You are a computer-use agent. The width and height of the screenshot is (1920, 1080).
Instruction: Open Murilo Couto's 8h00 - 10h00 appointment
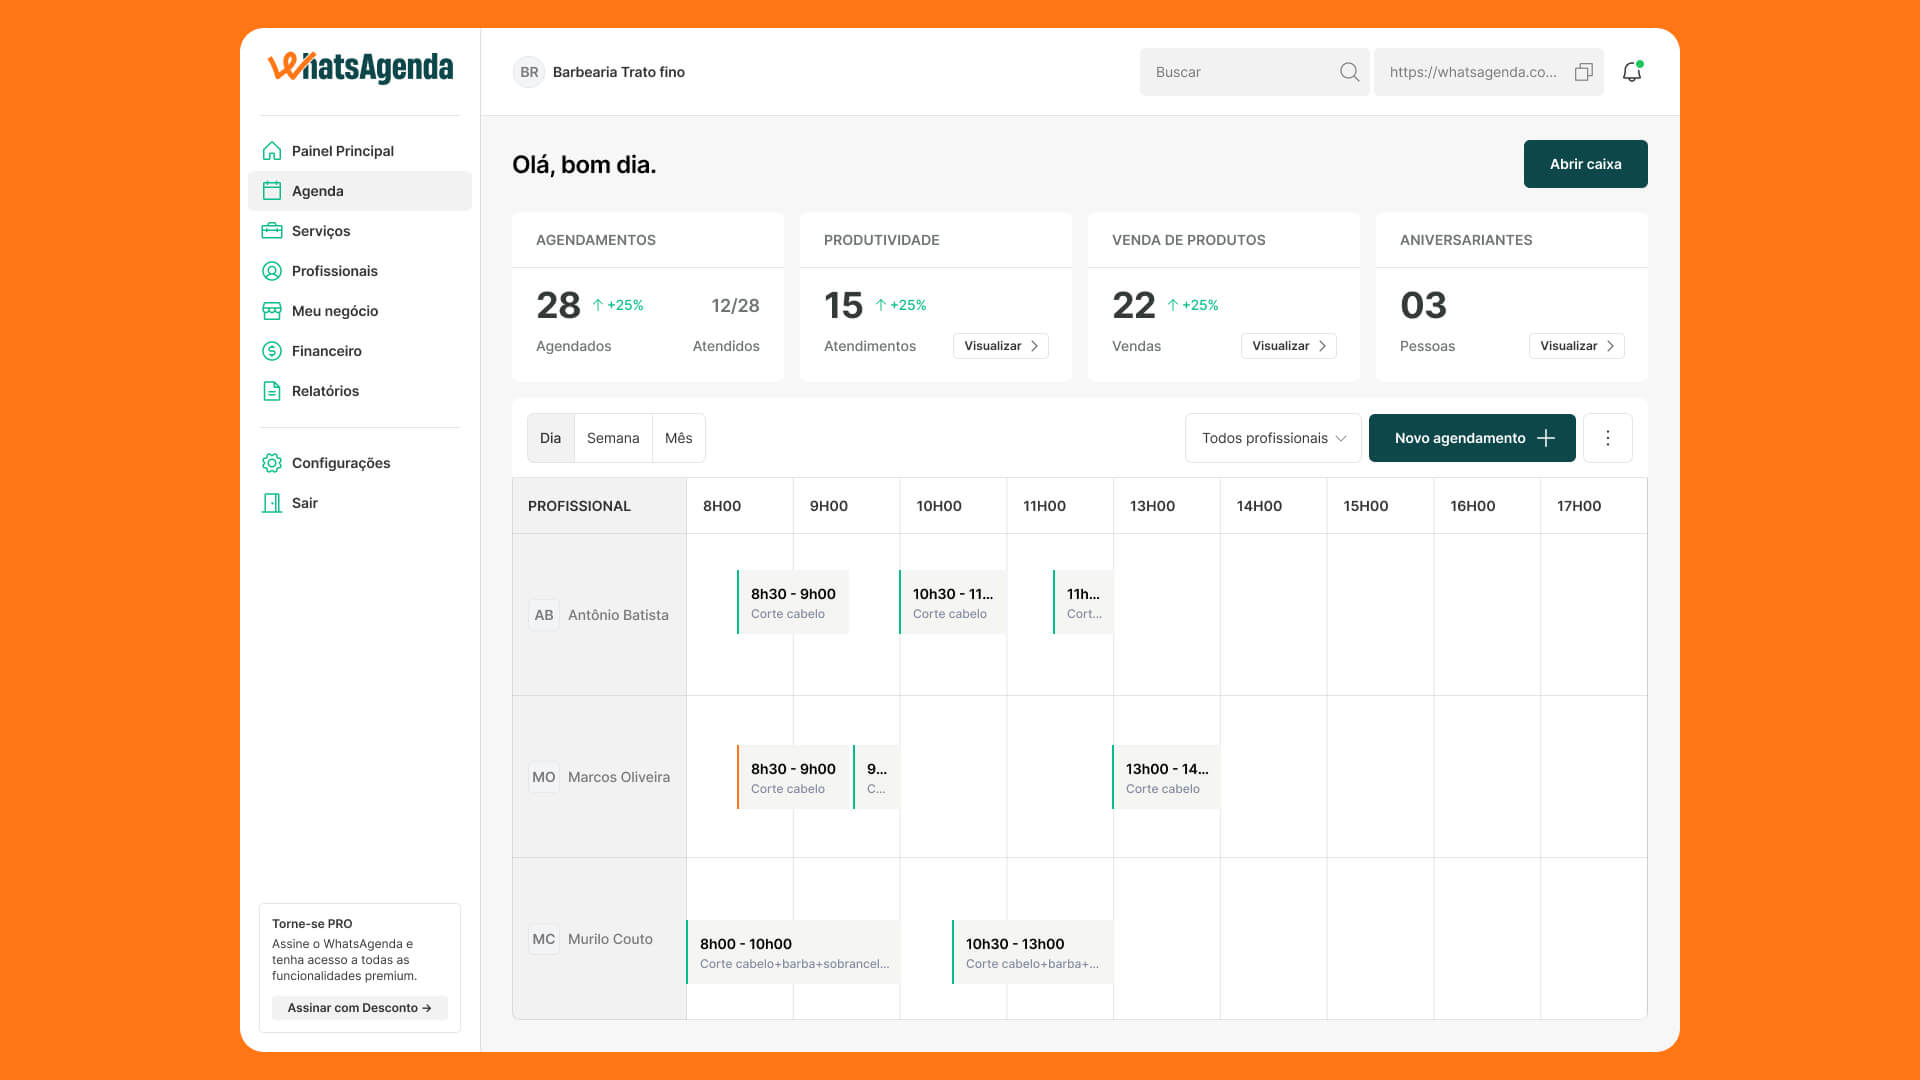[792, 952]
